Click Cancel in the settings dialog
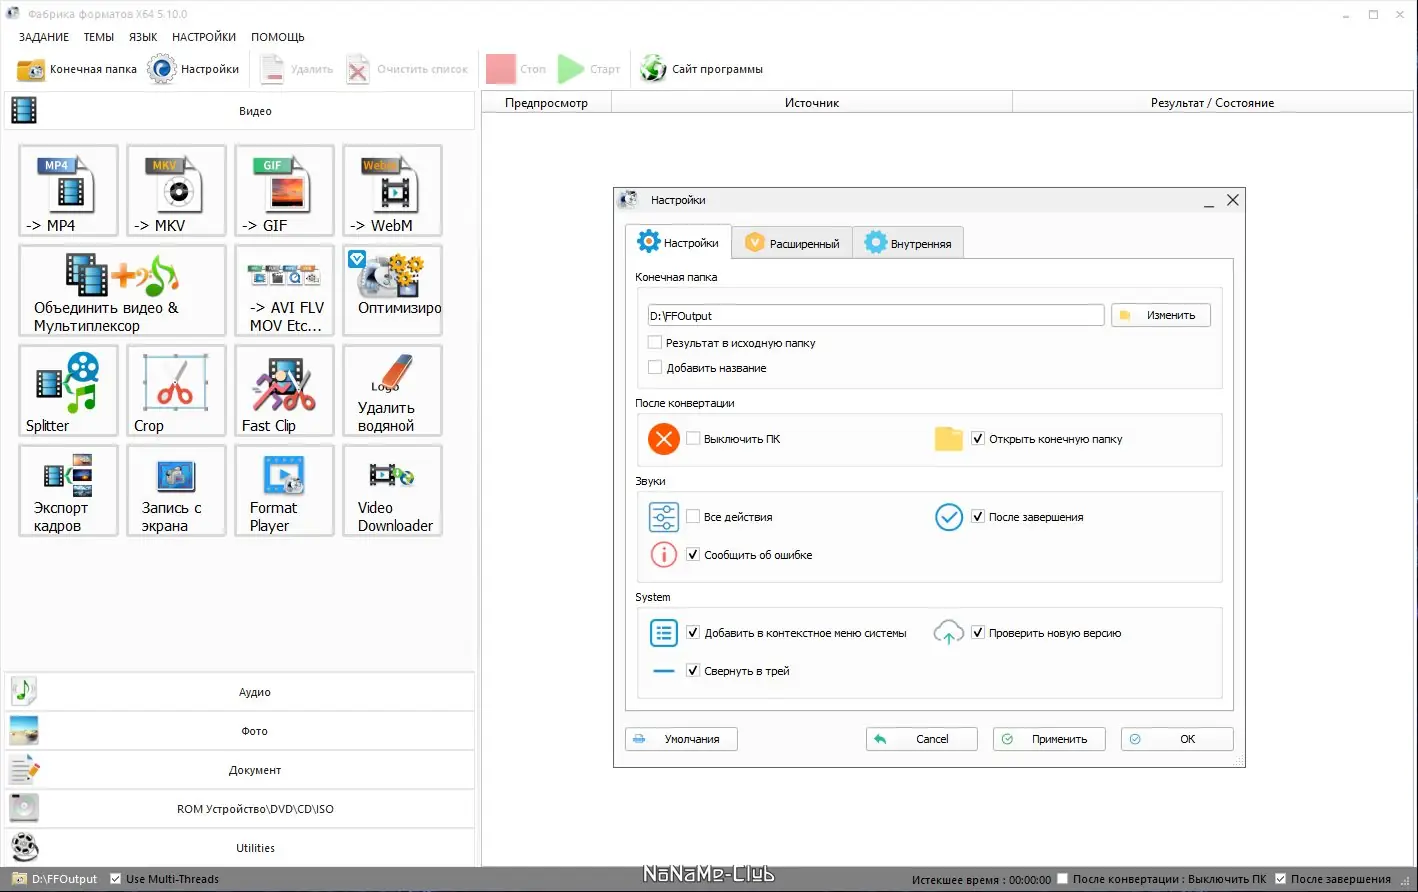The width and height of the screenshot is (1418, 892). pos(921,739)
